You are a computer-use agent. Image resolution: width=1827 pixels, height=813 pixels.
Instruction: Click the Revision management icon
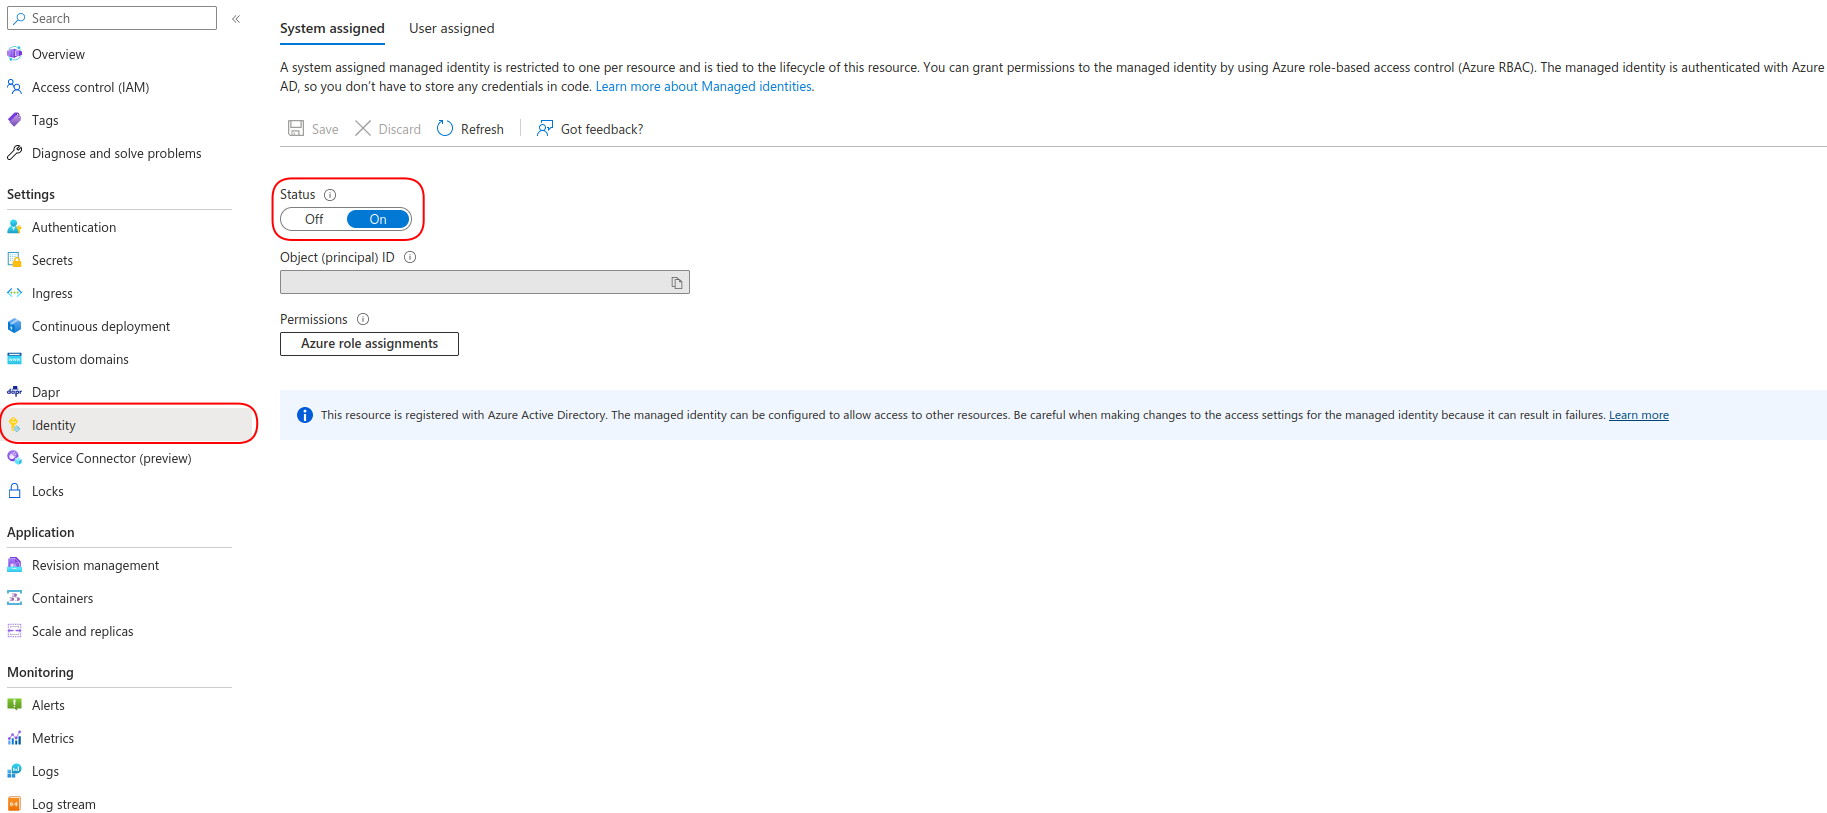pos(15,565)
